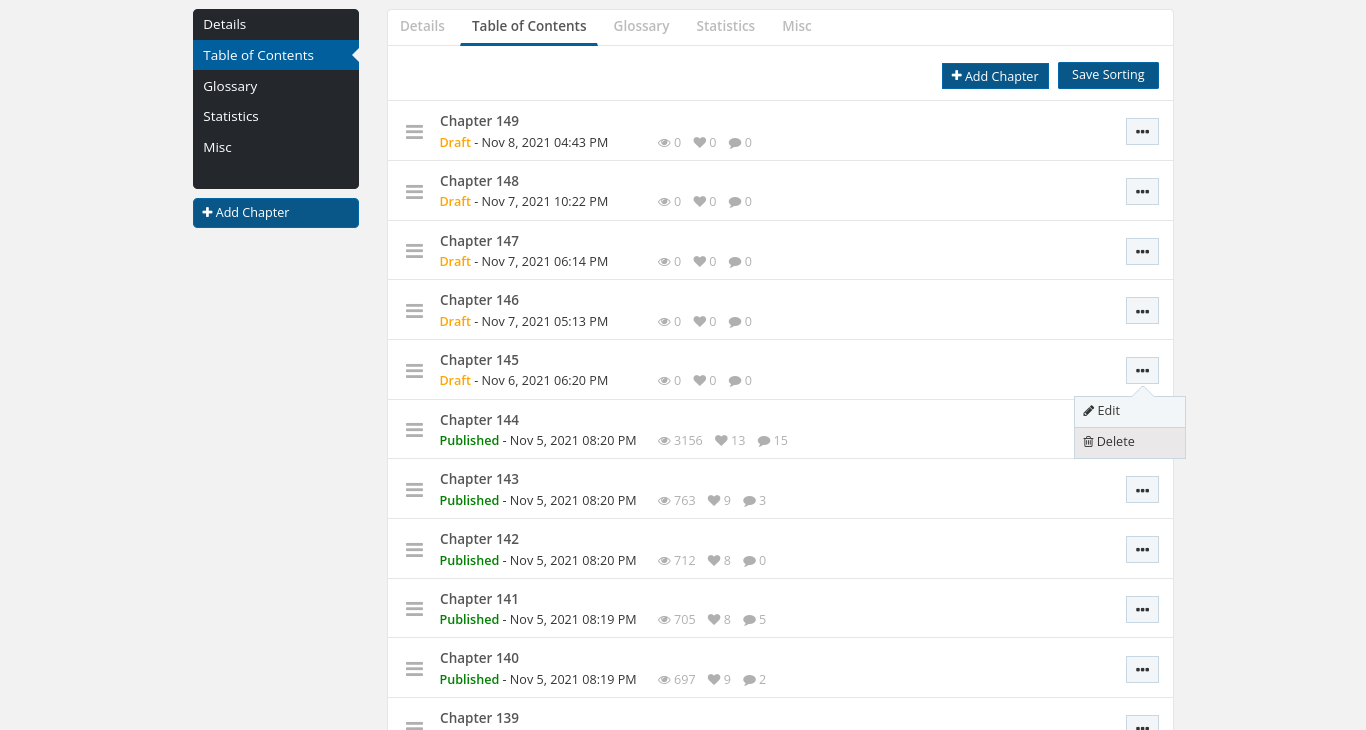Open Chapter 146 by clicking its title
1366x730 pixels.
(479, 299)
